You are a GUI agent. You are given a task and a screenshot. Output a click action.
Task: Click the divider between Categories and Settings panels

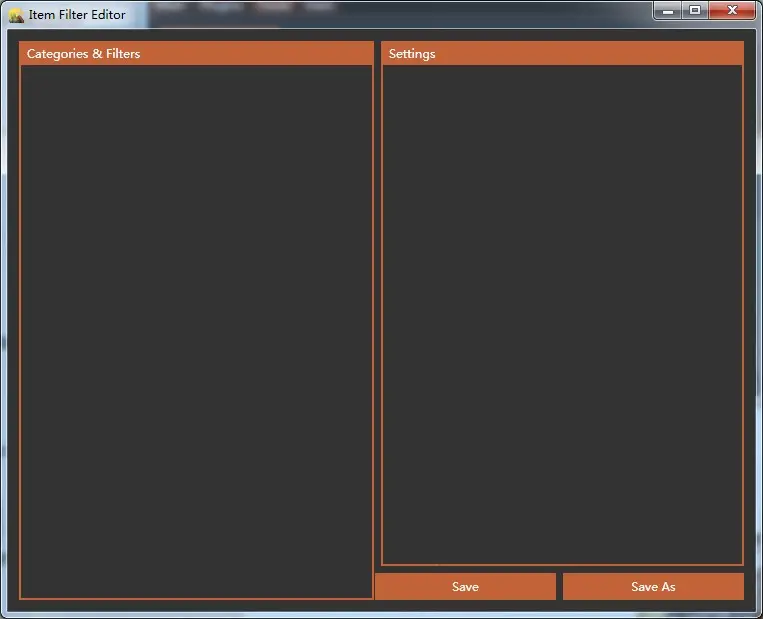[x=377, y=300]
